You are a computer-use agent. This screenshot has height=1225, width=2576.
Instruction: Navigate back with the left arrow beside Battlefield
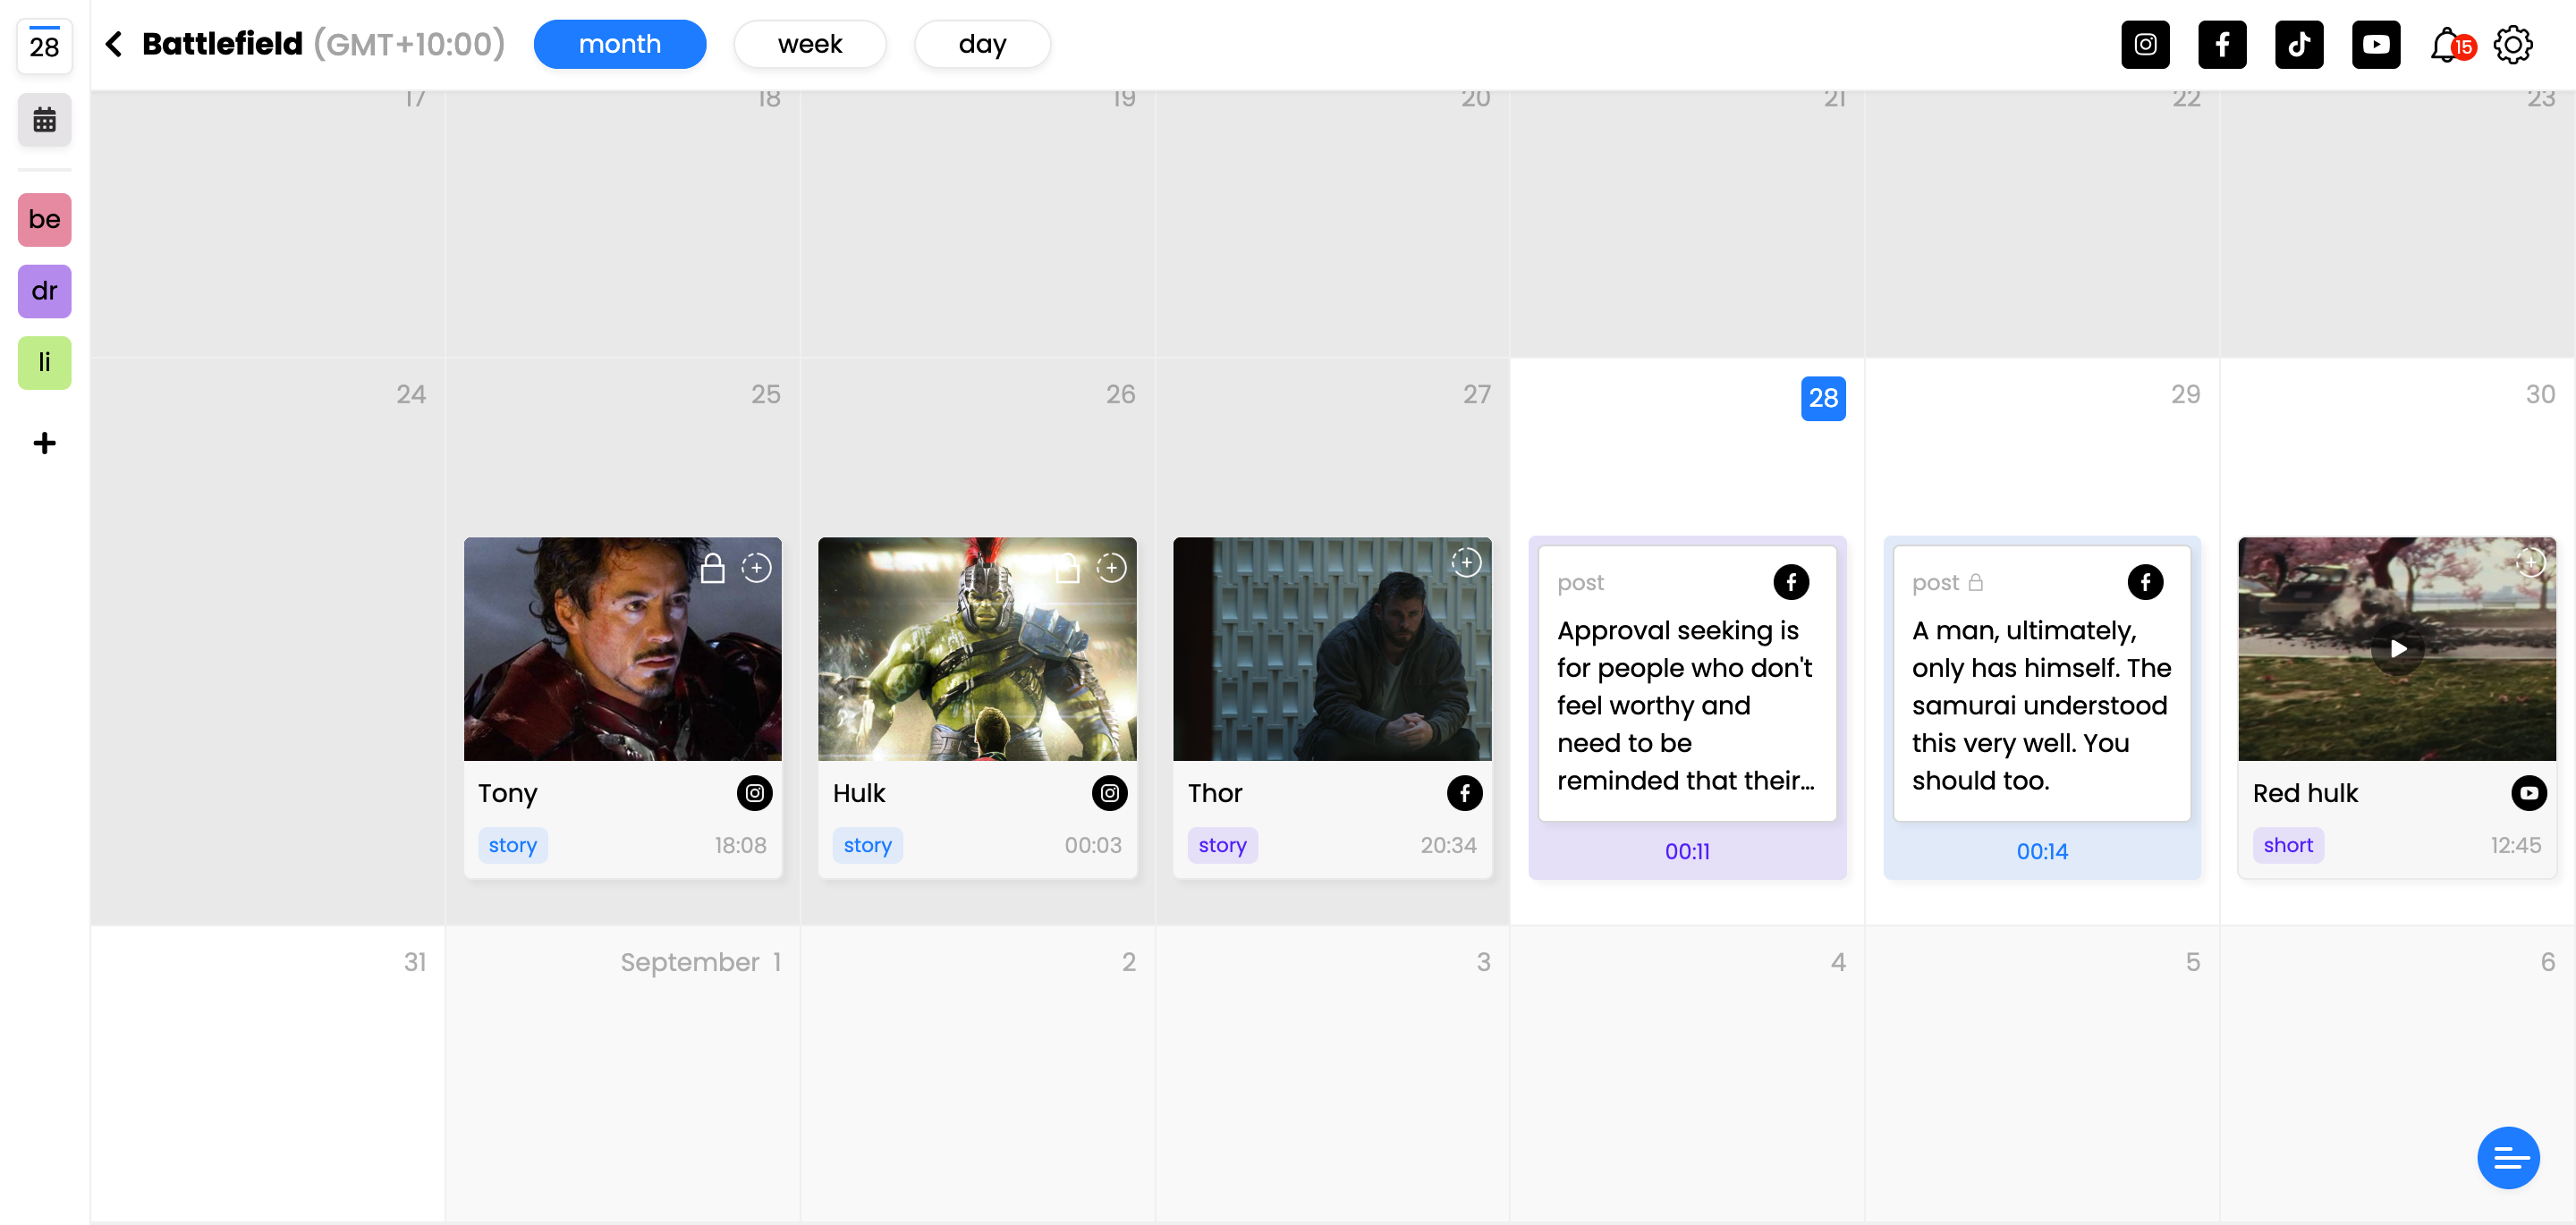114,44
